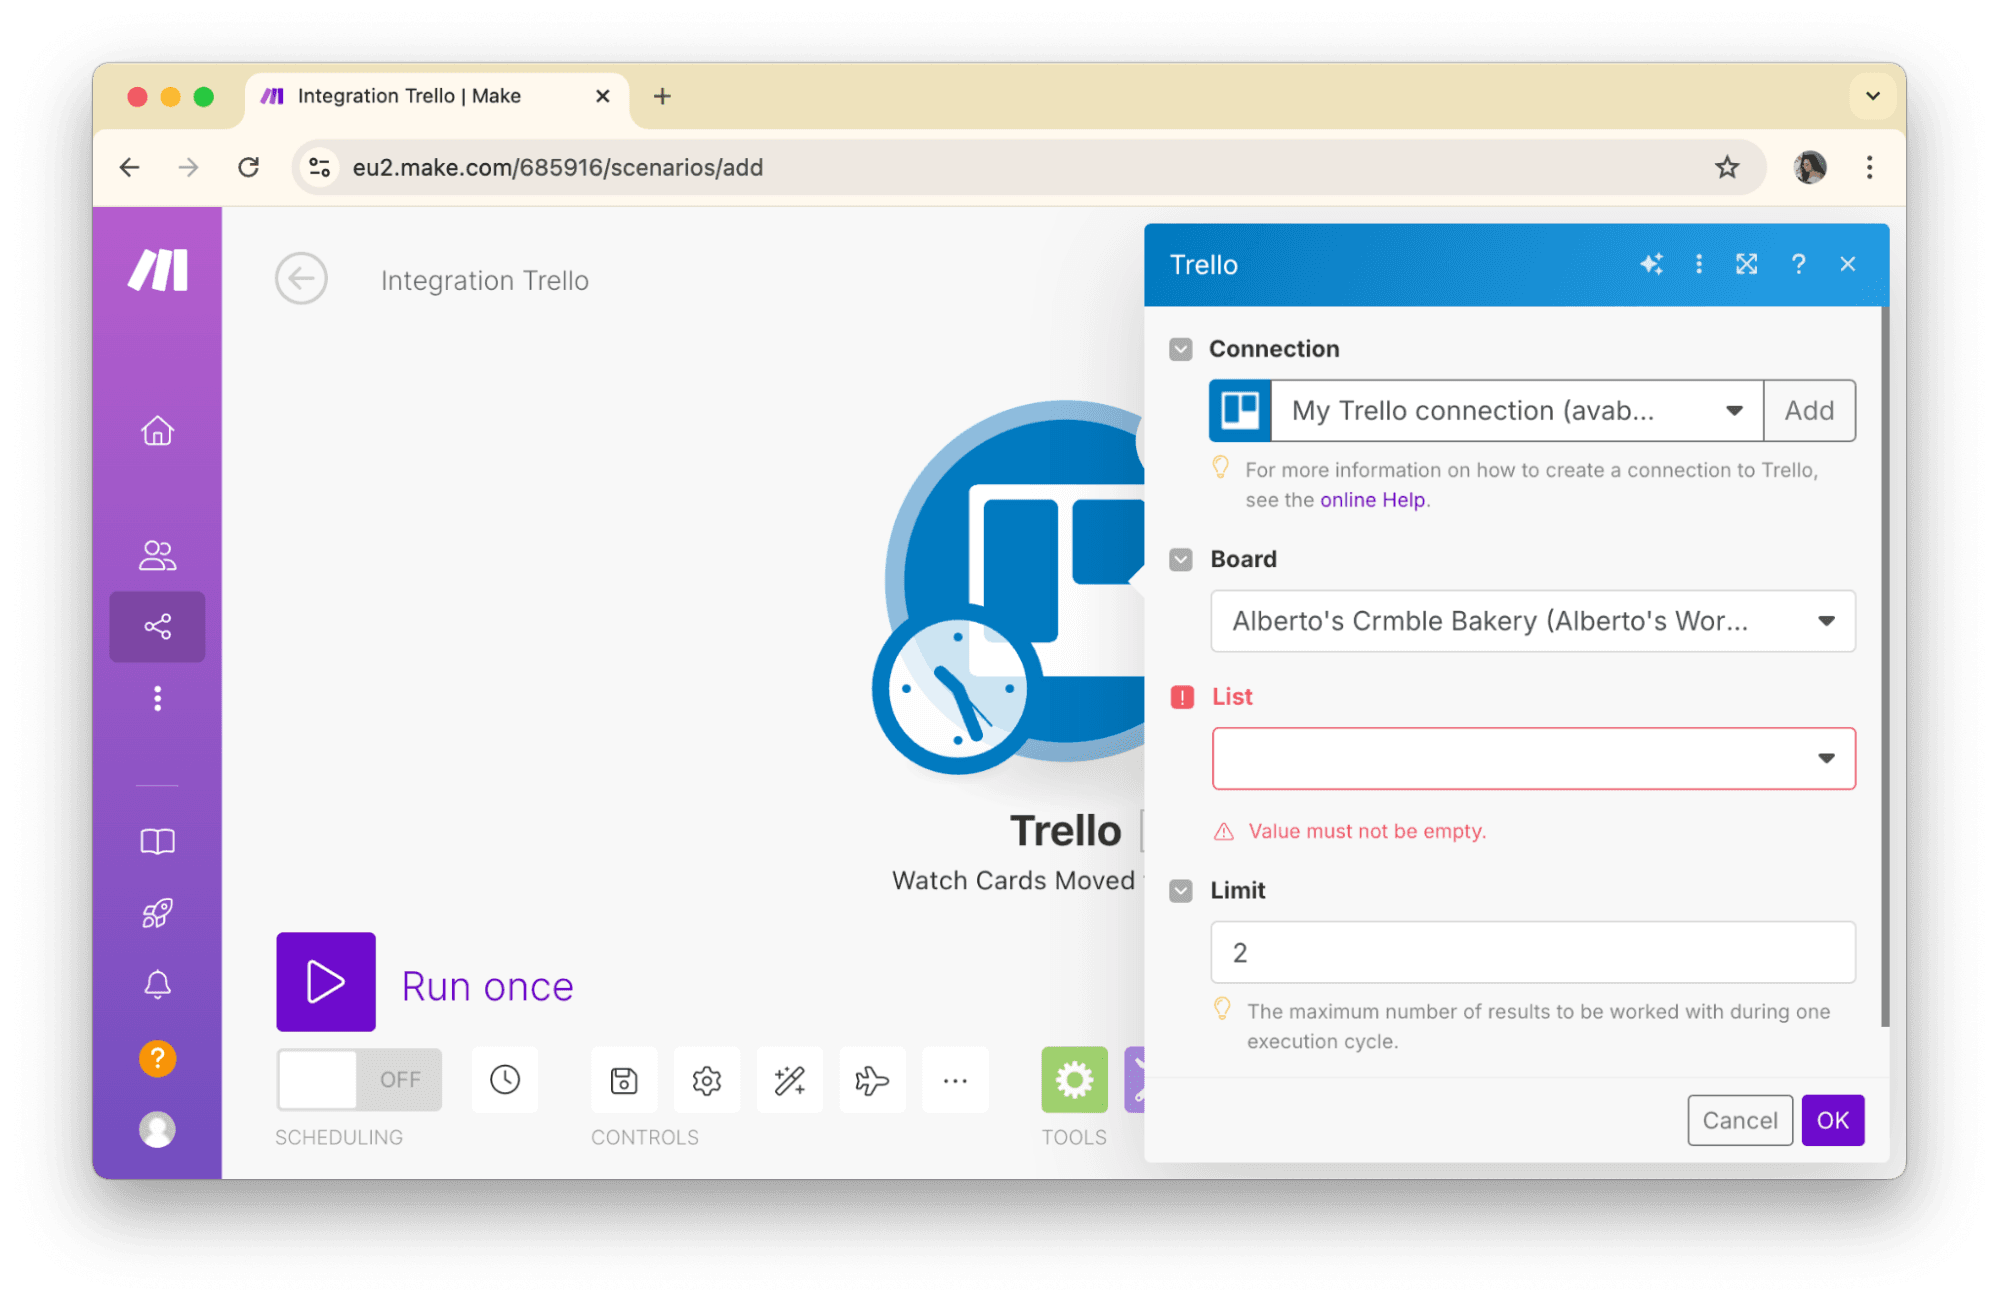Open notifications bell in sidebar
The image size is (1999, 1303).
pos(157,985)
